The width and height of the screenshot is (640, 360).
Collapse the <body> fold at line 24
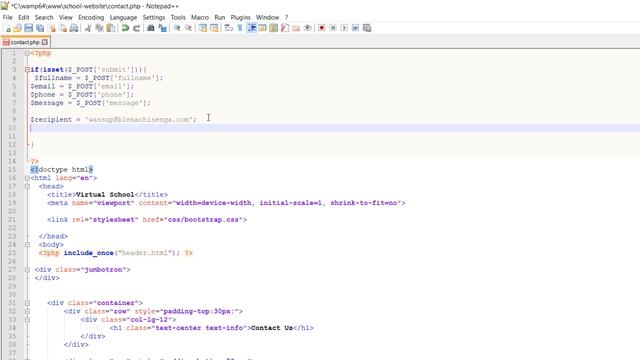coord(27,244)
